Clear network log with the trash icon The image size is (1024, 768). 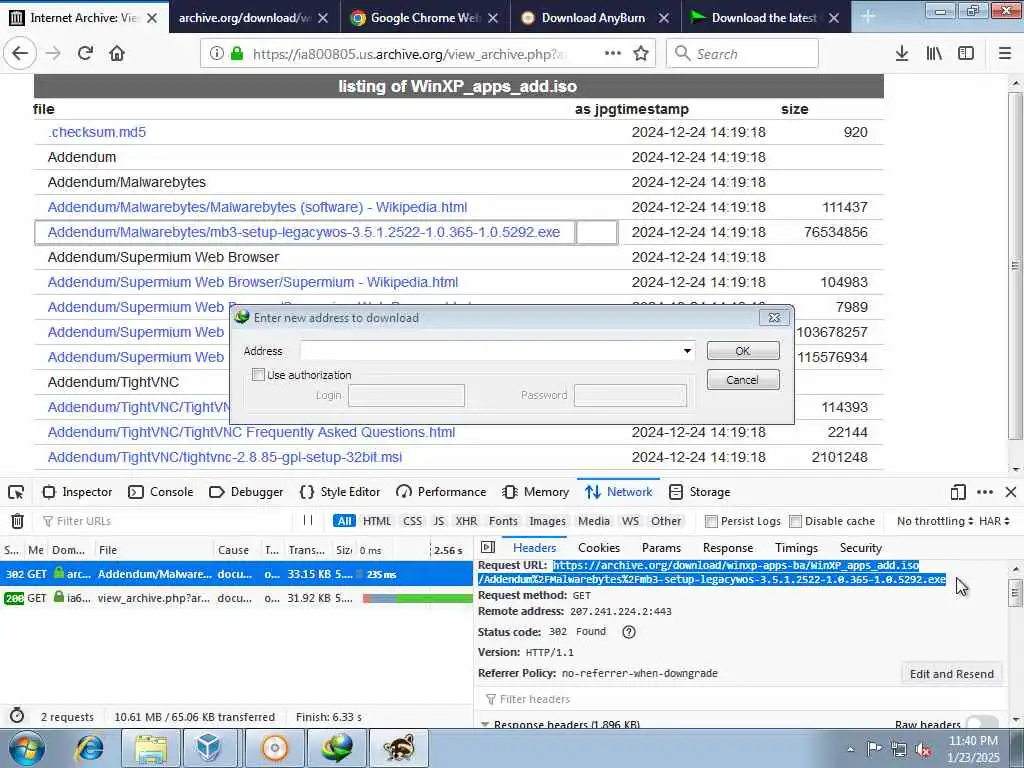tap(18, 521)
